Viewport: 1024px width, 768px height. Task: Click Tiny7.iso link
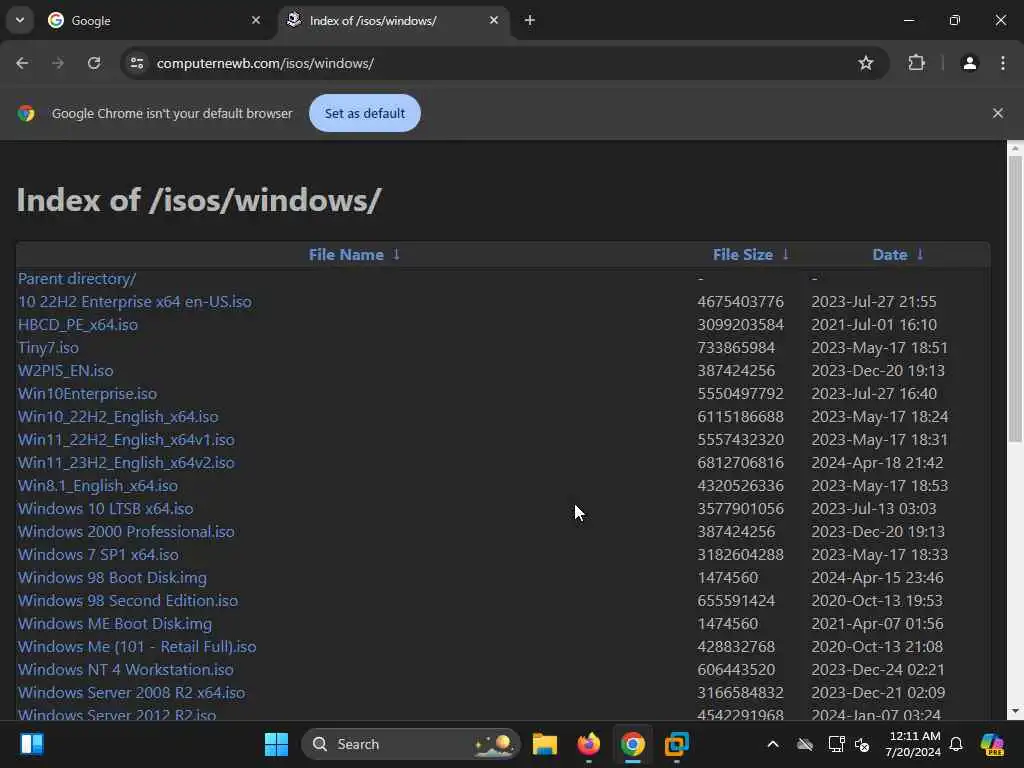pyautogui.click(x=48, y=347)
